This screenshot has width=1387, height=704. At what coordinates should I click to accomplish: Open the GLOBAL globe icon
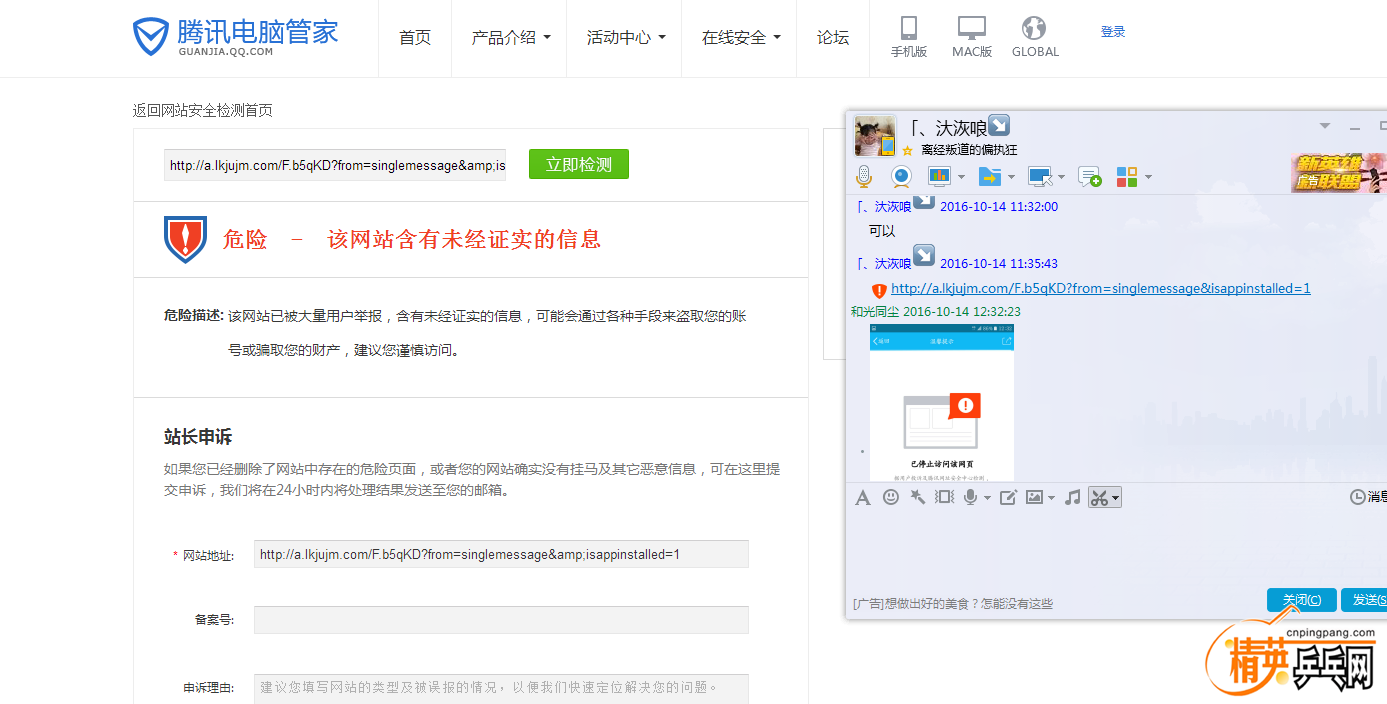point(1034,37)
